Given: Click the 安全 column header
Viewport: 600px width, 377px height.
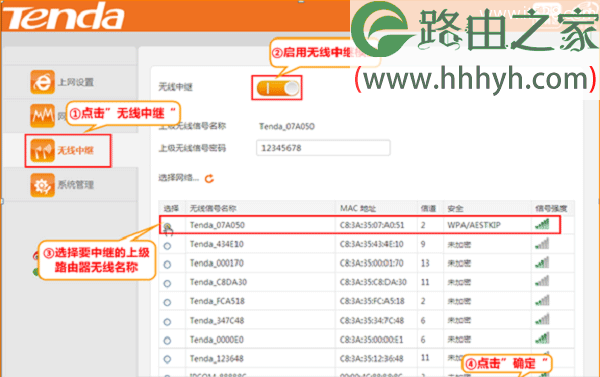Looking at the screenshot, I should click(455, 209).
